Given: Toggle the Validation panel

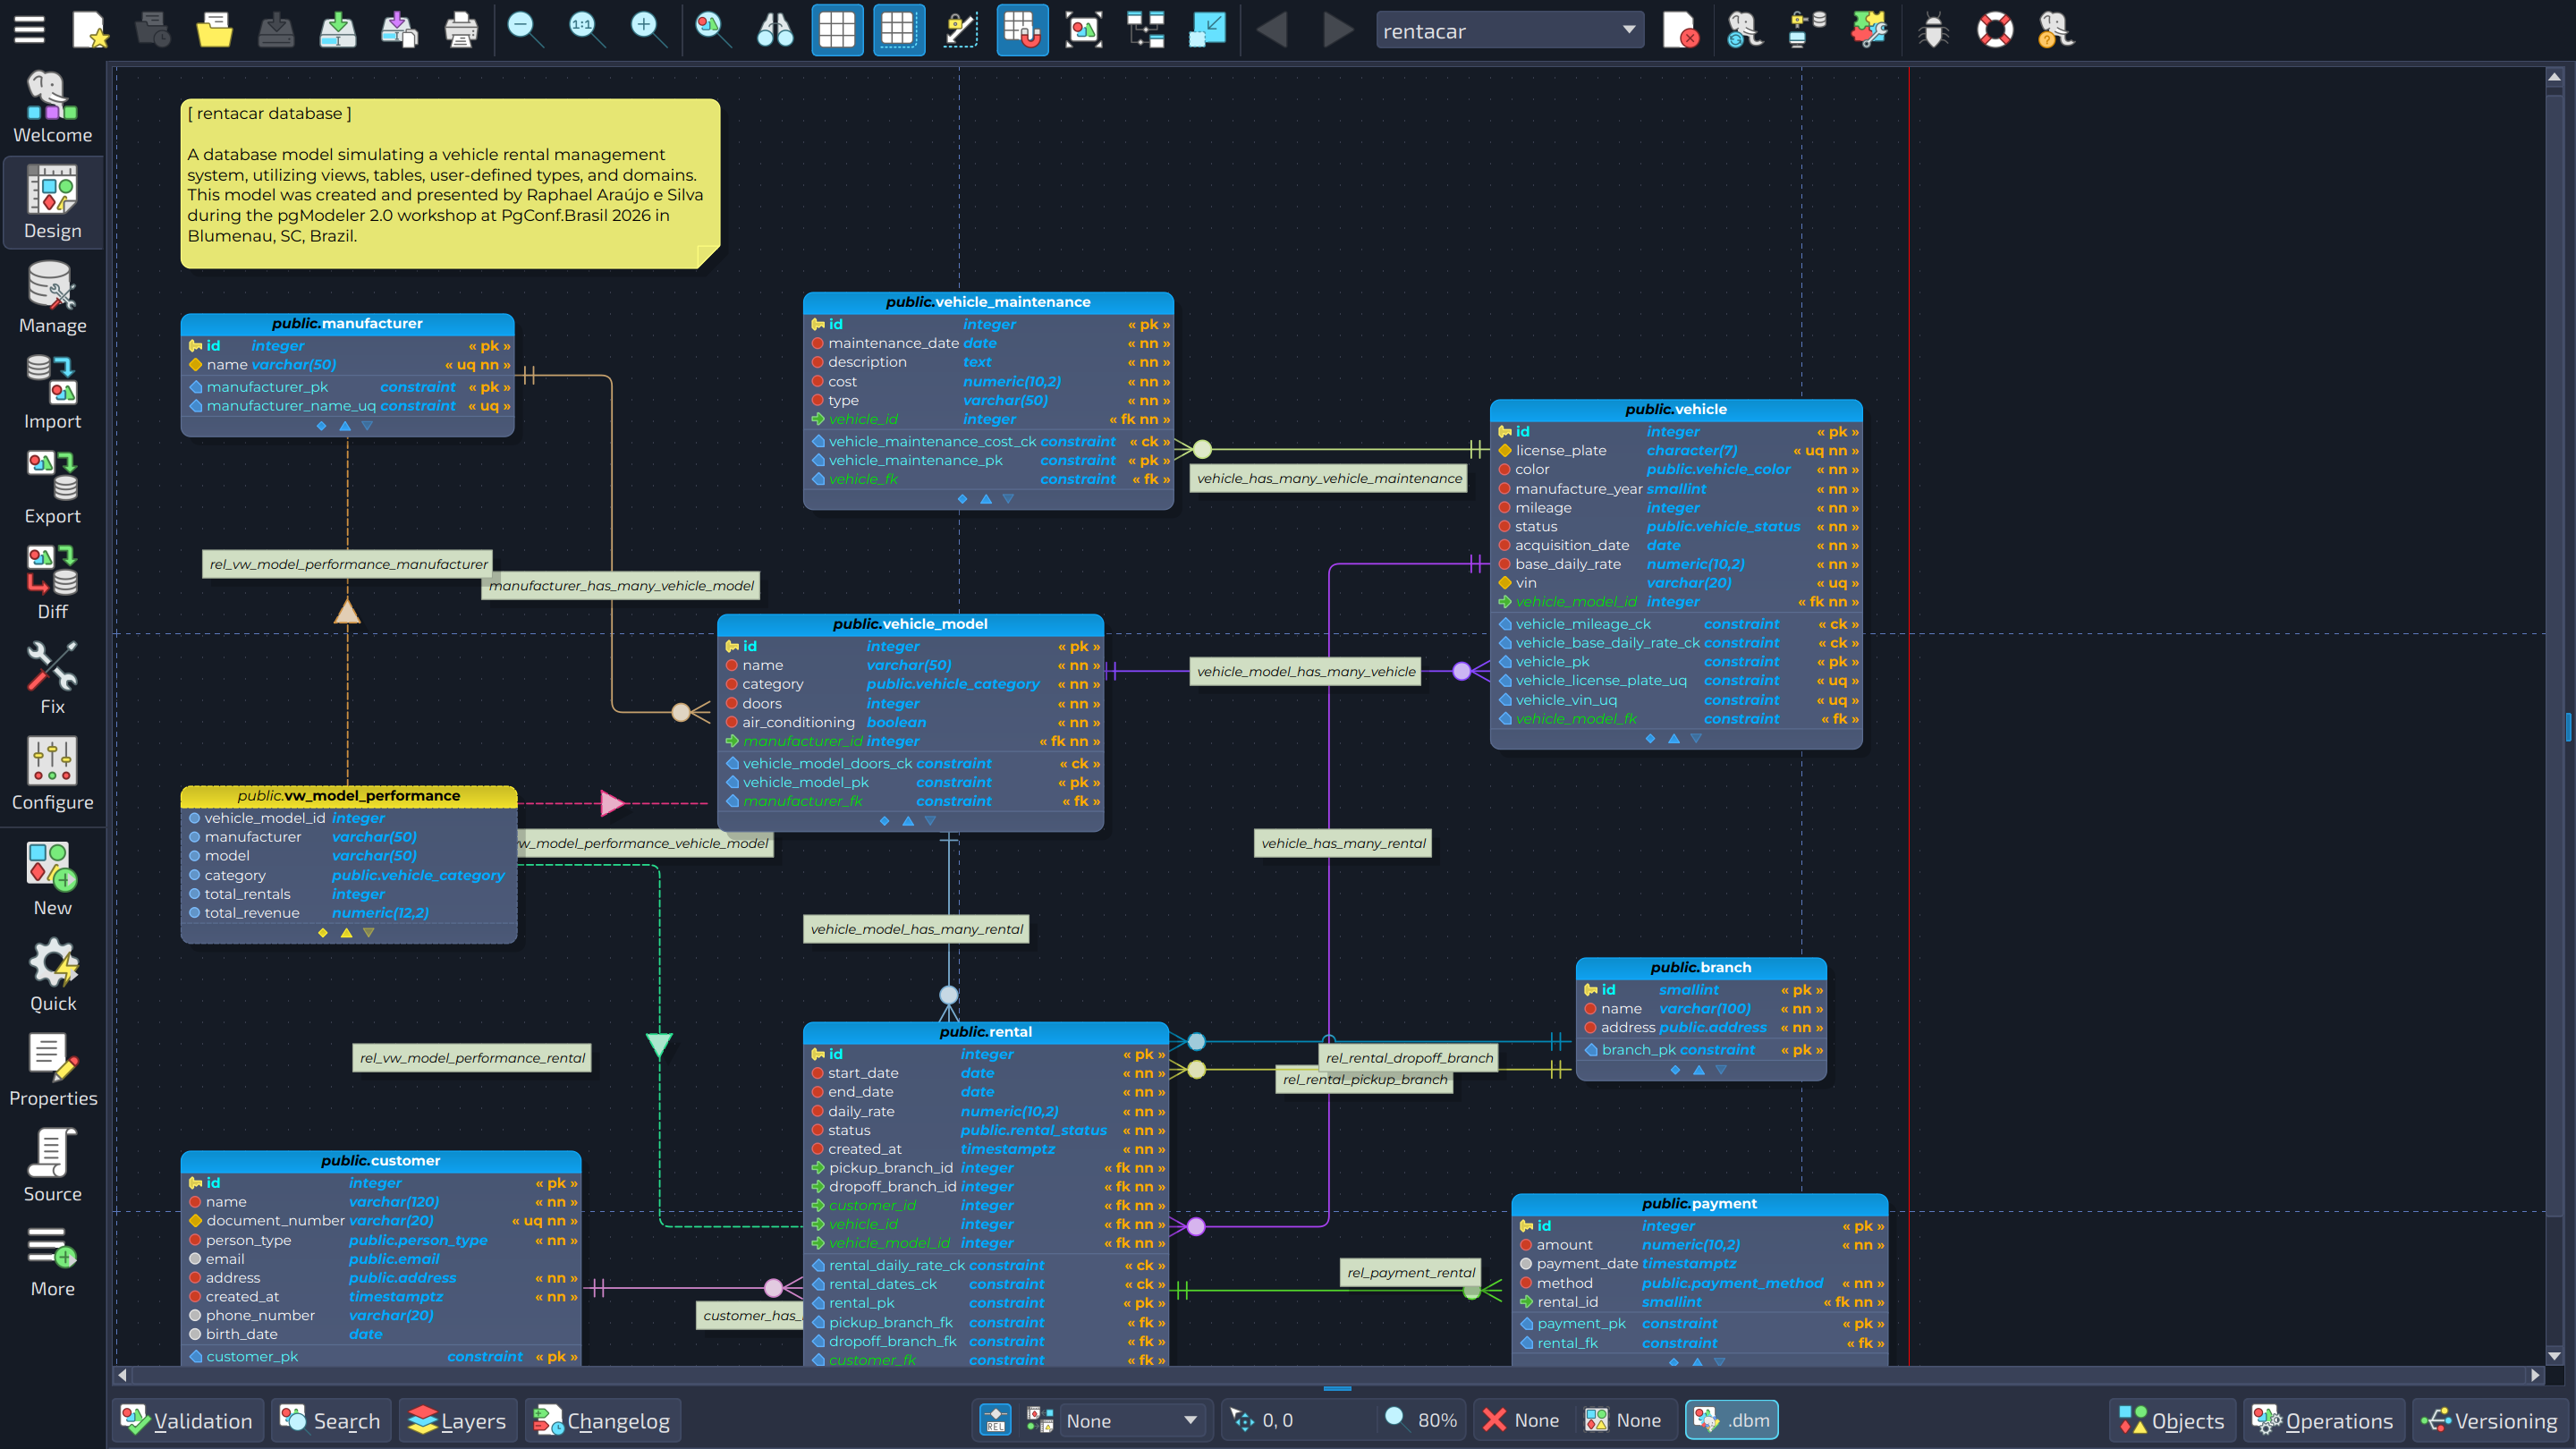Looking at the screenshot, I should click(x=188, y=1421).
